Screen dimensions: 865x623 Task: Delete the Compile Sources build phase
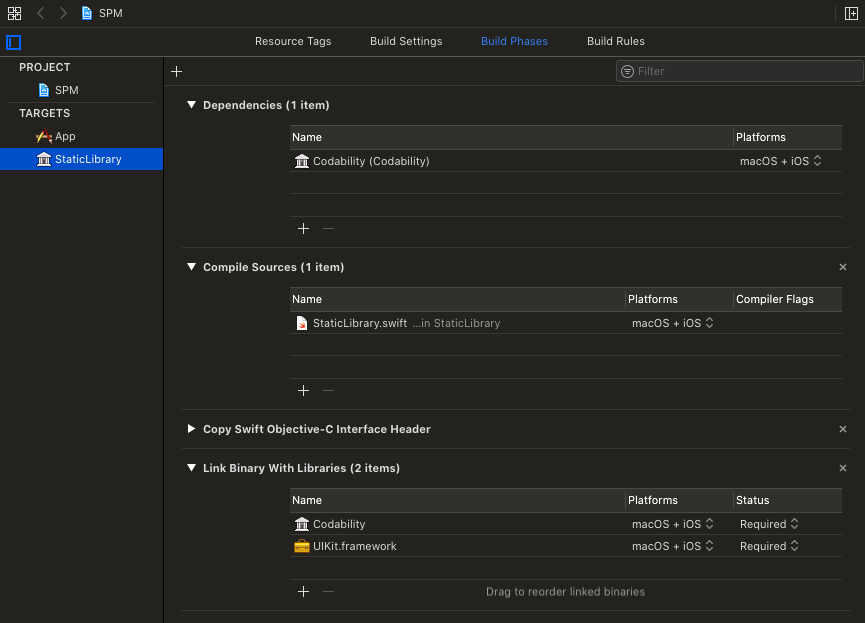point(843,267)
